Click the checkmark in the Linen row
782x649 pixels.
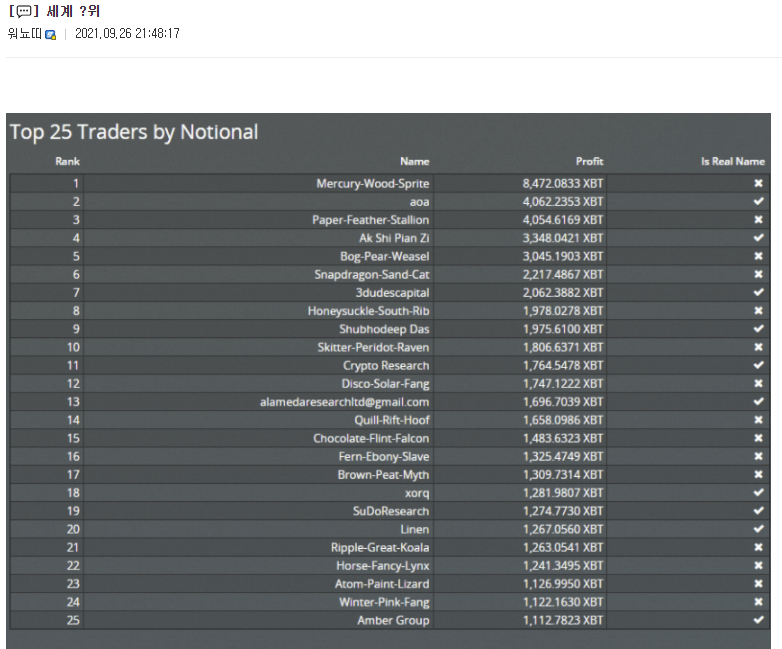(758, 529)
